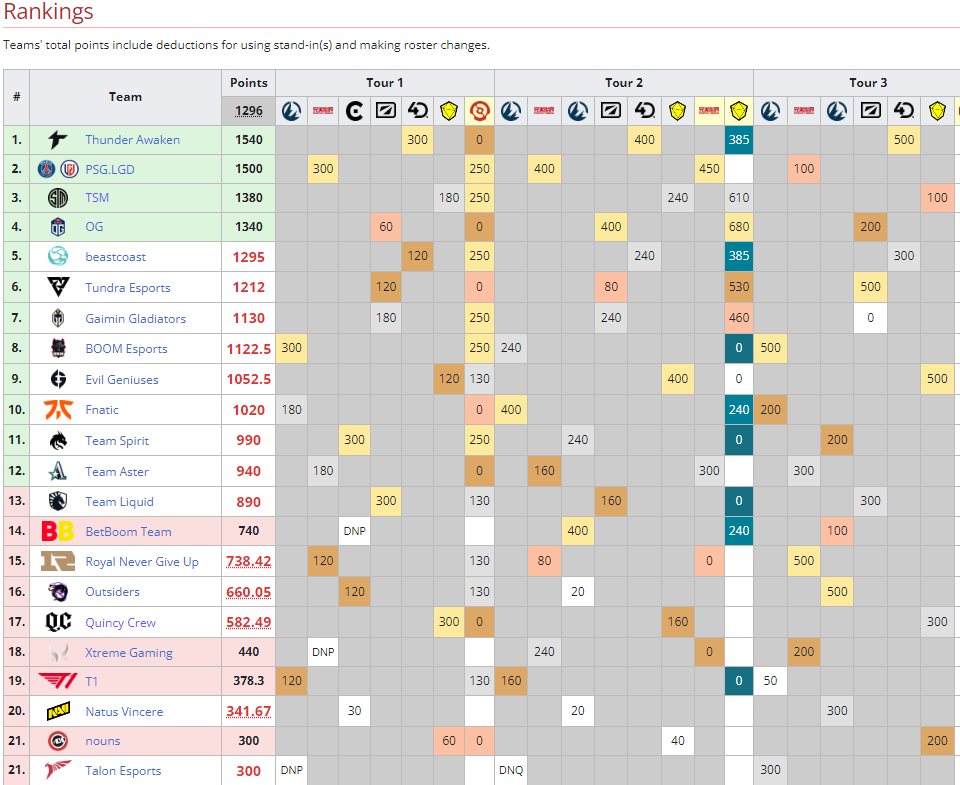Click the red T1 logo

pyautogui.click(x=58, y=681)
